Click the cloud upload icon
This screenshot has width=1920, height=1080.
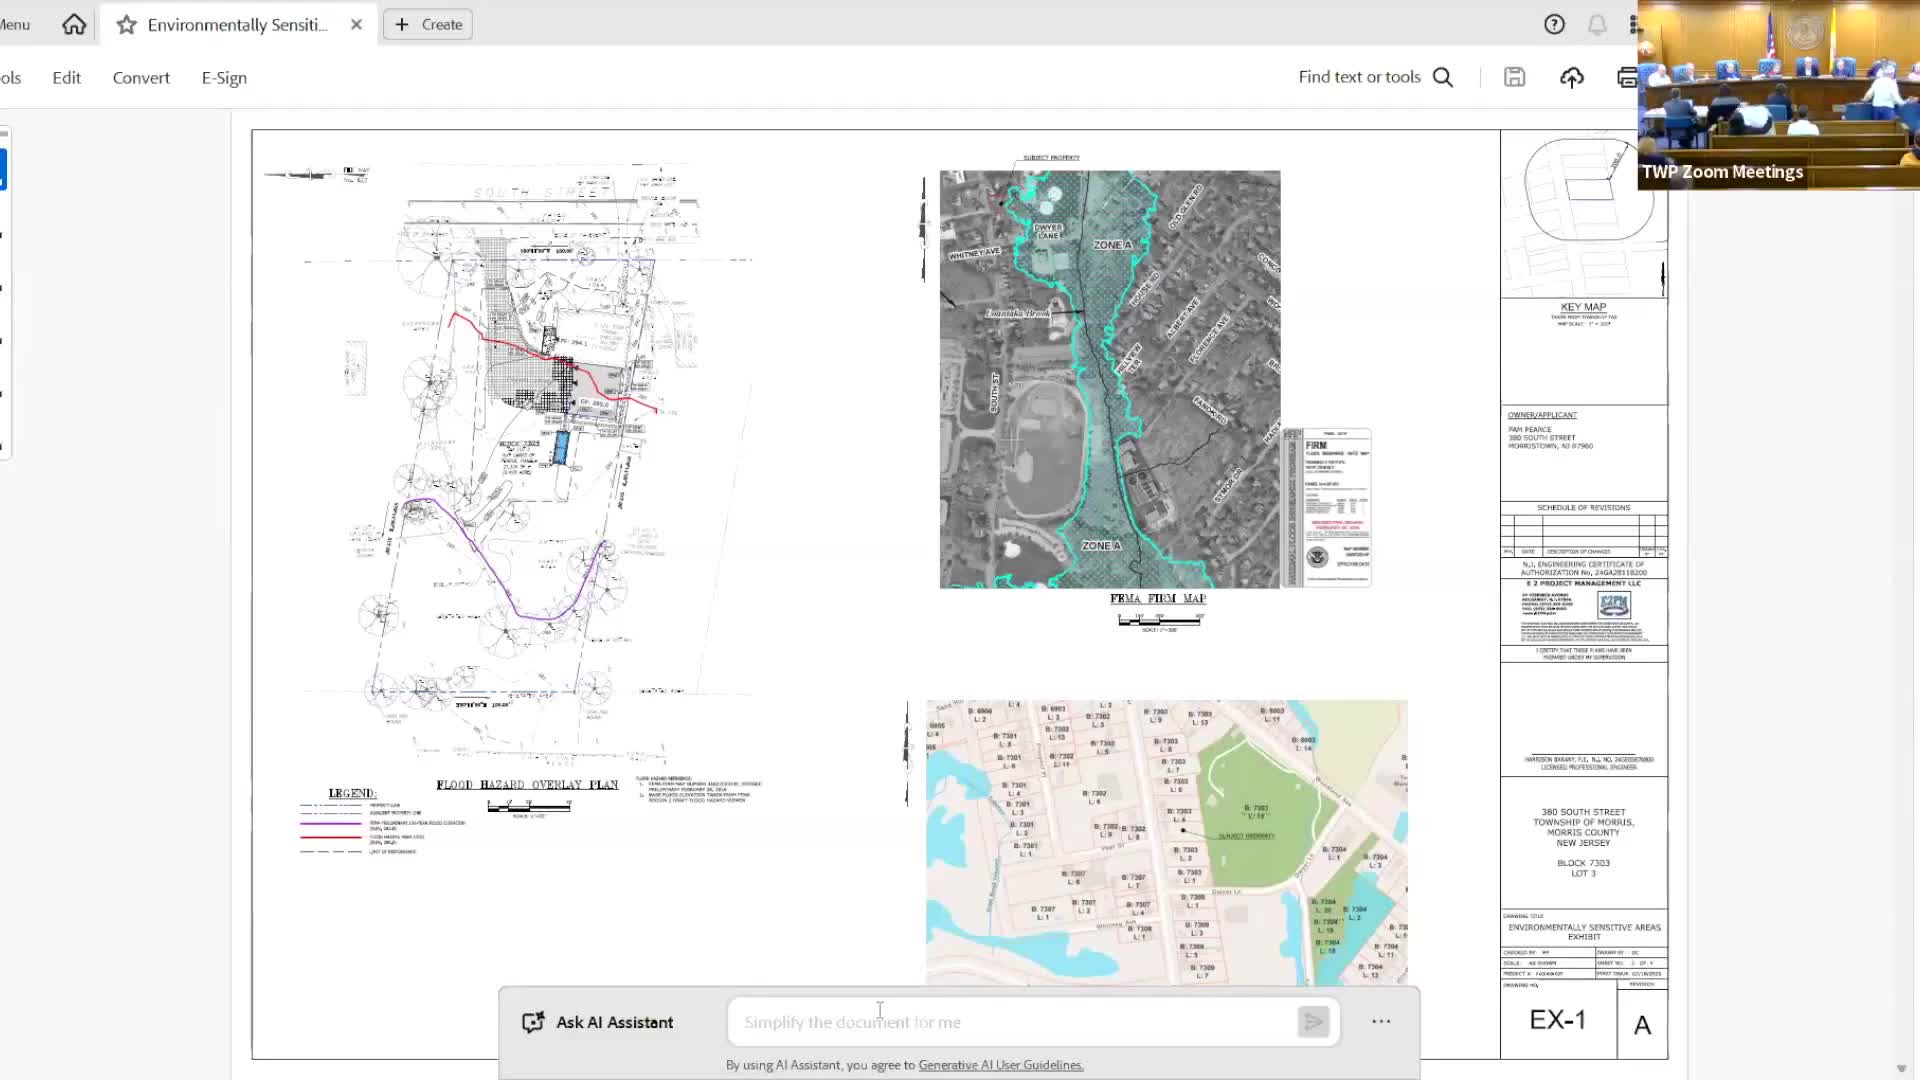pos(1571,77)
